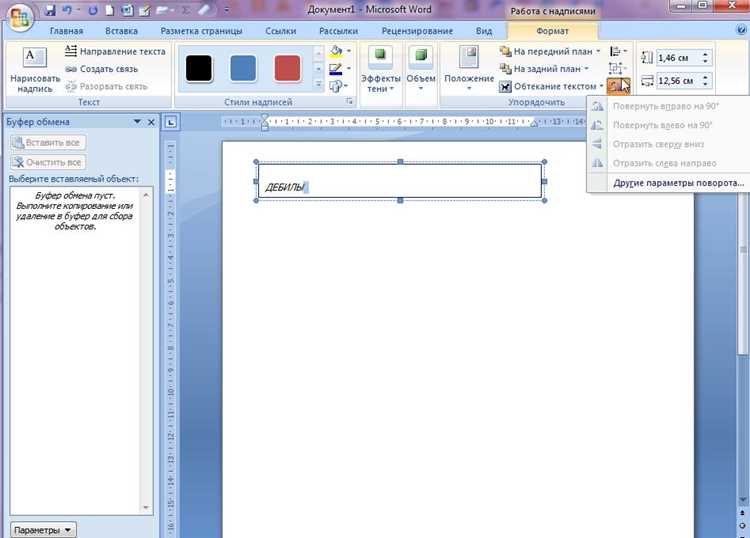Click the Office round logo button
This screenshot has height=538, width=750.
click(x=20, y=18)
